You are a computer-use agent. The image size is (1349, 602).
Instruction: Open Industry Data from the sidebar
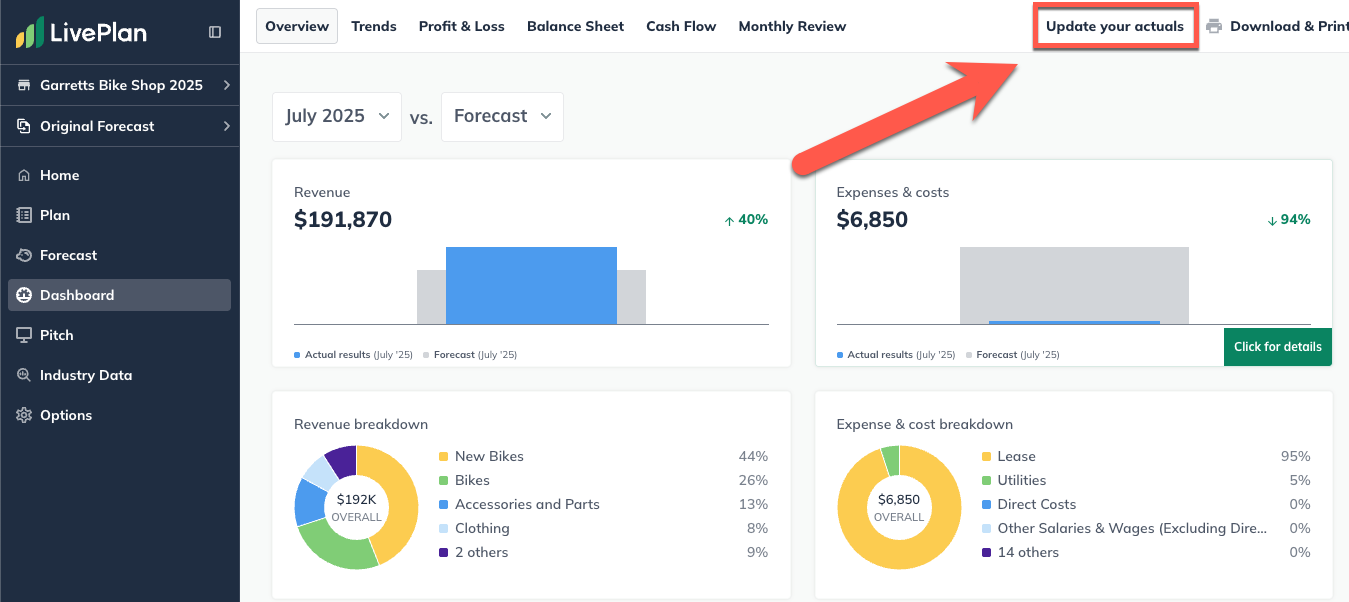(87, 374)
